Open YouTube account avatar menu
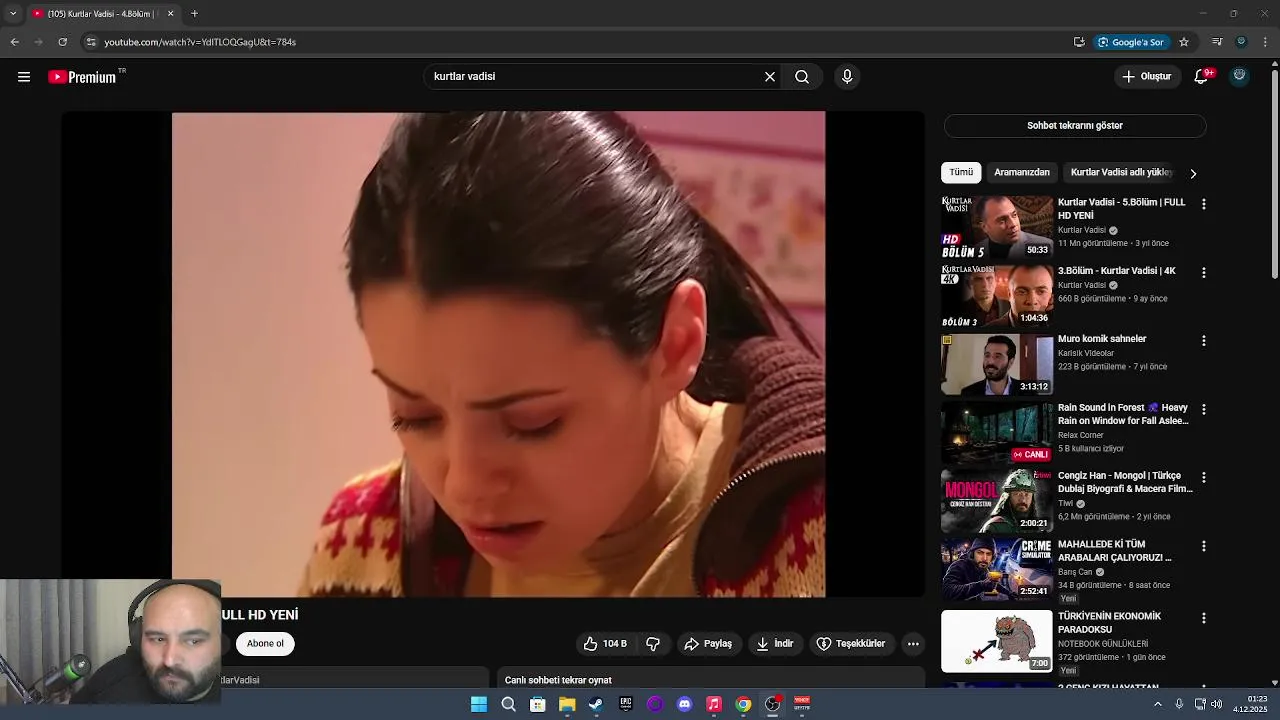 [1240, 76]
